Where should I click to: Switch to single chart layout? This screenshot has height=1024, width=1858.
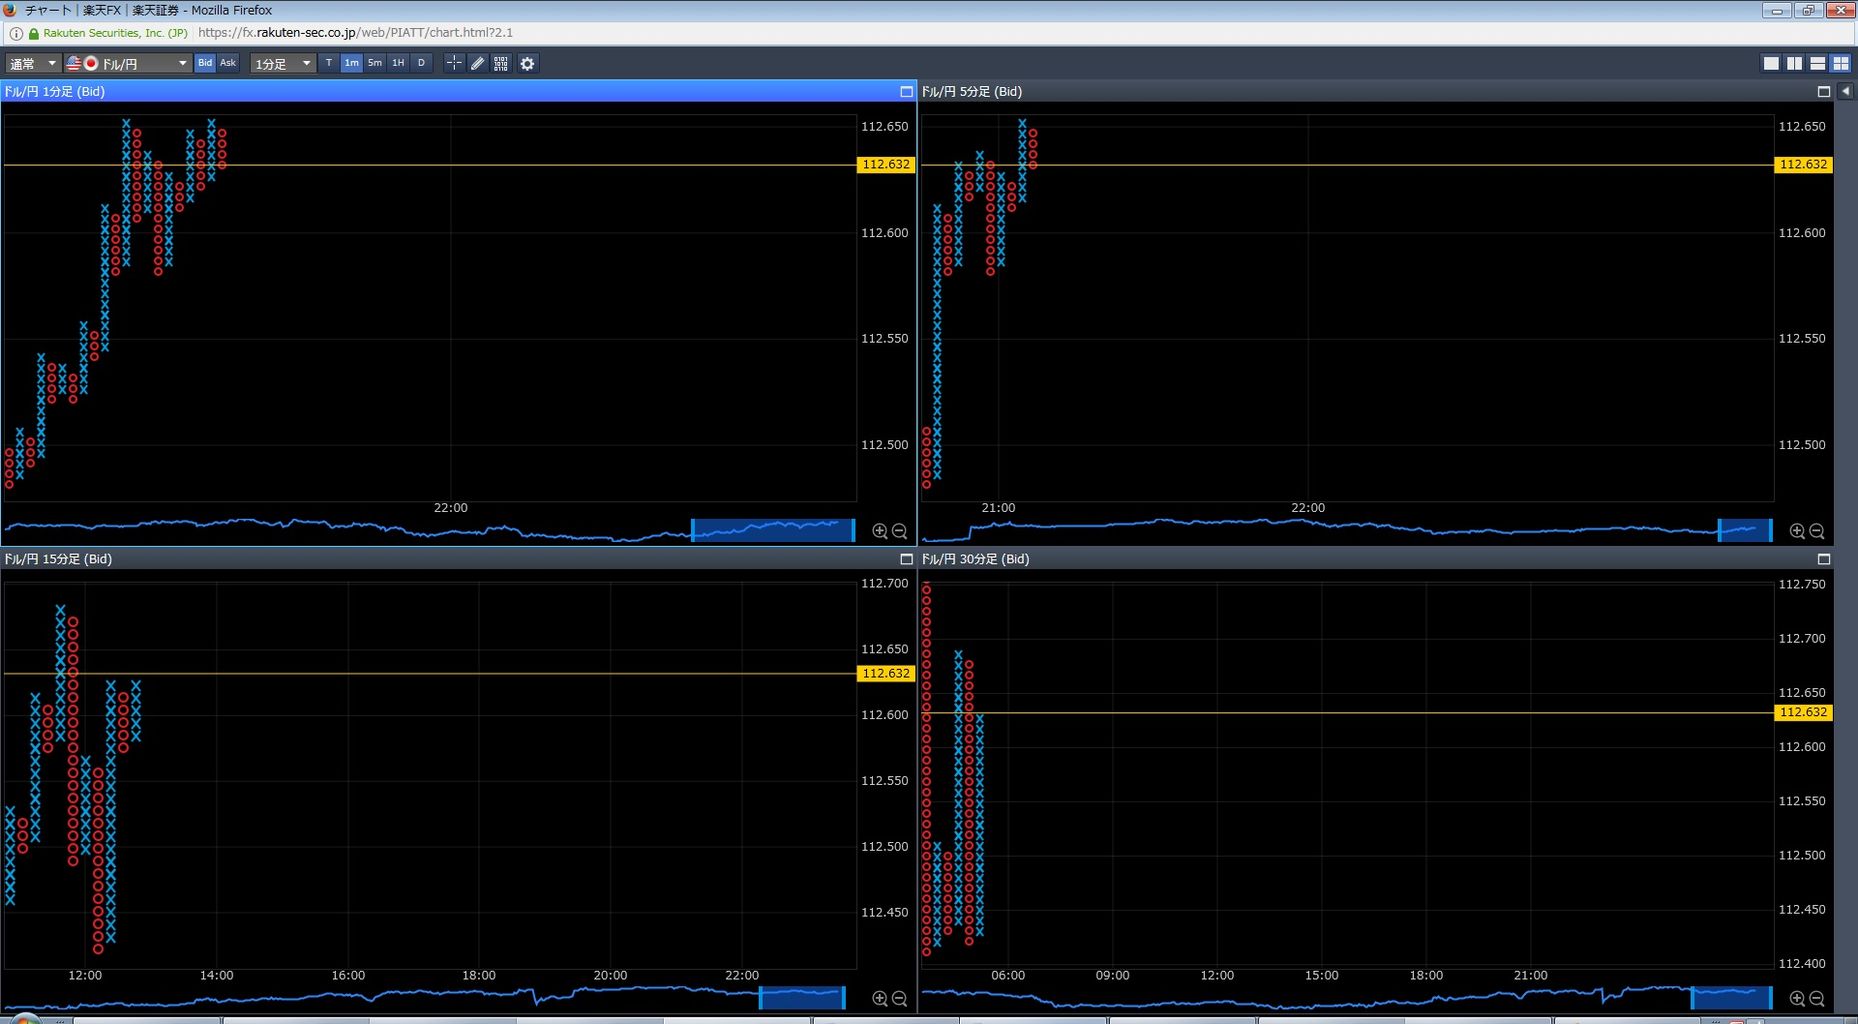click(1771, 63)
